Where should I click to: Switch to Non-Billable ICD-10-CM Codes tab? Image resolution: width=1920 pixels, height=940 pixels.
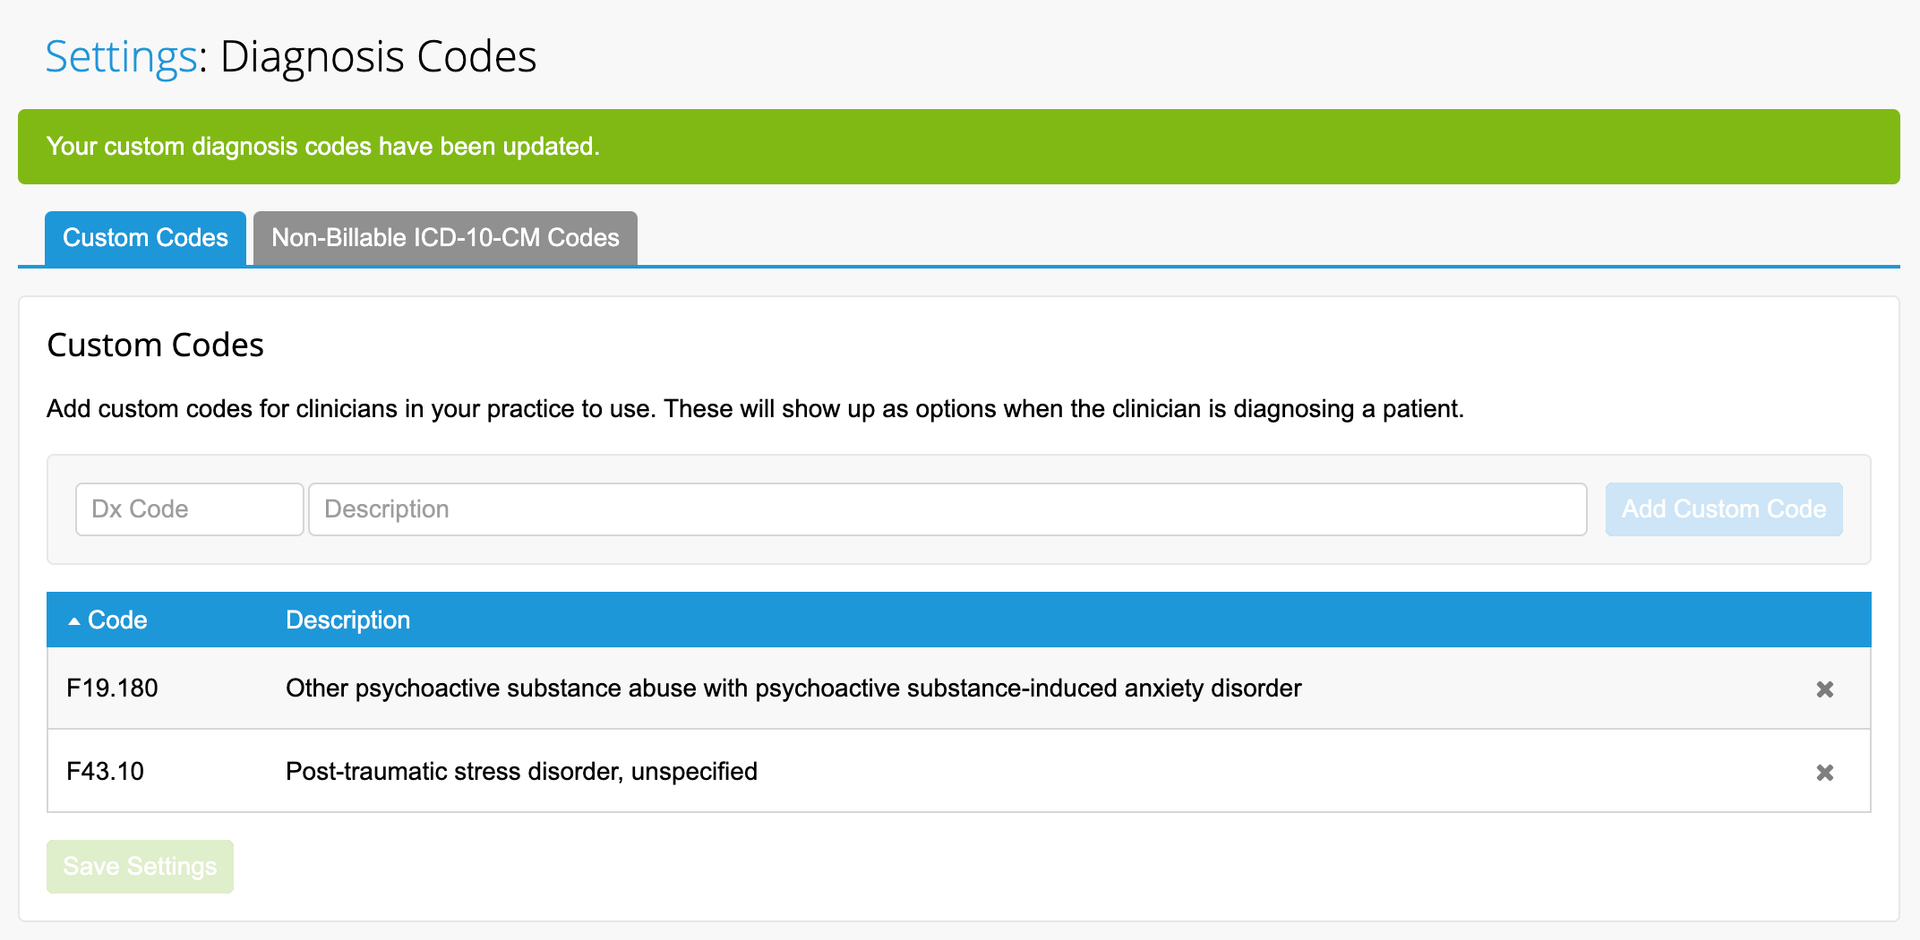coord(445,238)
